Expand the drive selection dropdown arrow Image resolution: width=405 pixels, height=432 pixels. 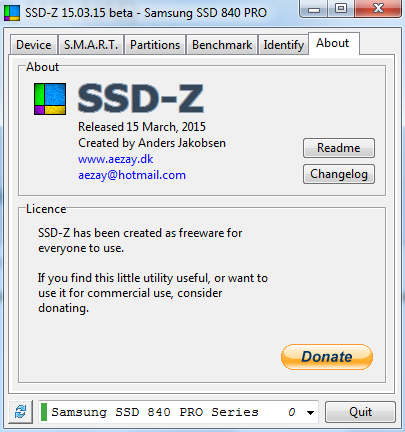click(310, 413)
